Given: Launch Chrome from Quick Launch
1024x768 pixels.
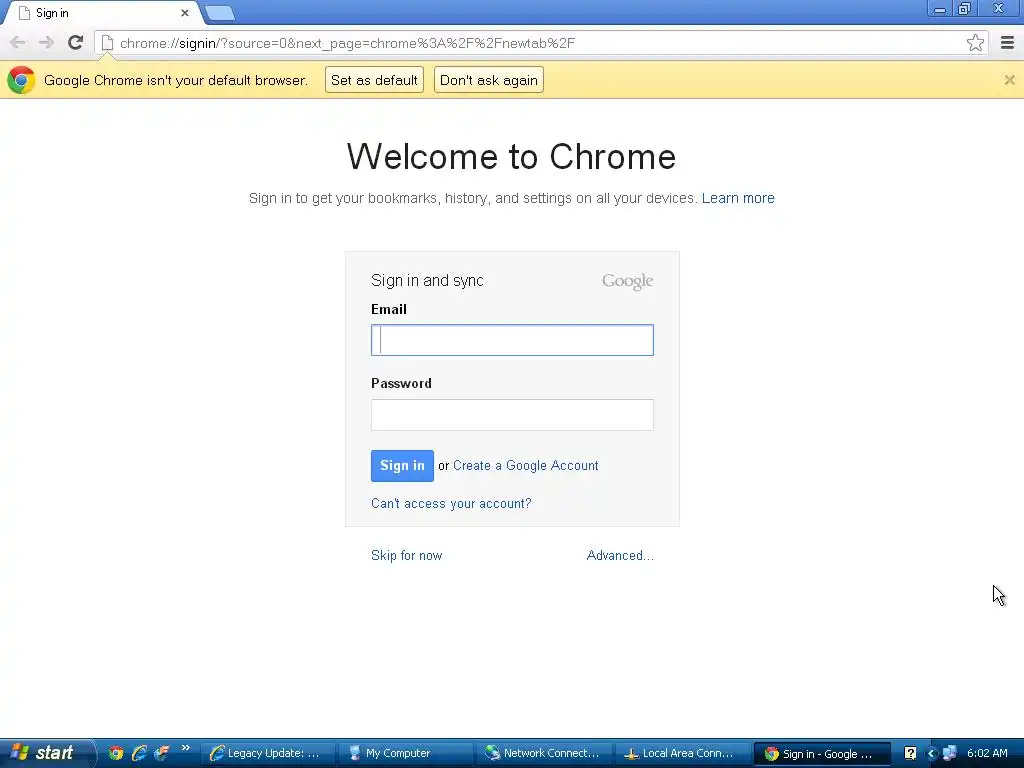Looking at the screenshot, I should tap(116, 753).
